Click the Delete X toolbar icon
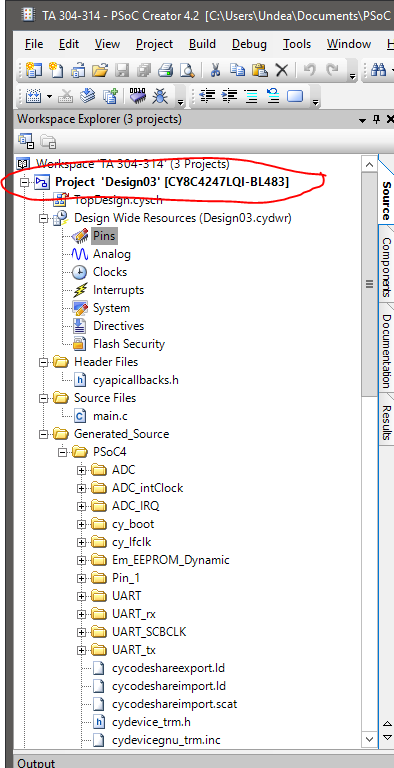This screenshot has width=394, height=768. point(282,71)
